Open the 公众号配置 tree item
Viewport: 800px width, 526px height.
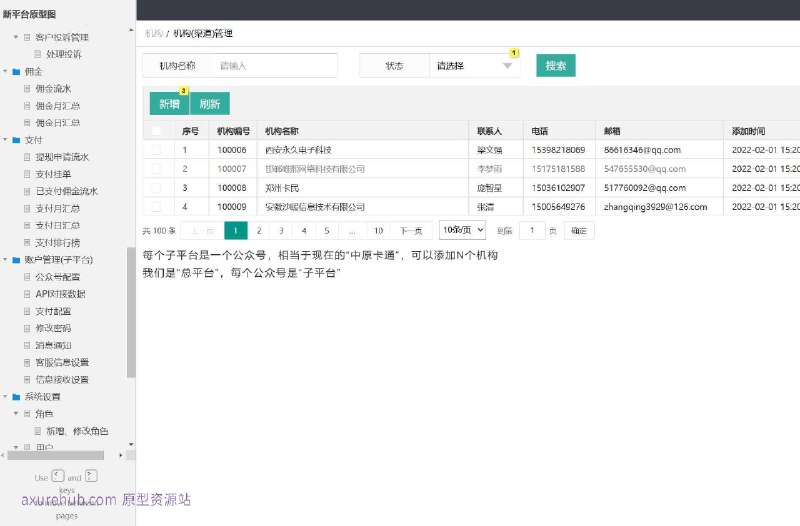pyautogui.click(x=58, y=277)
